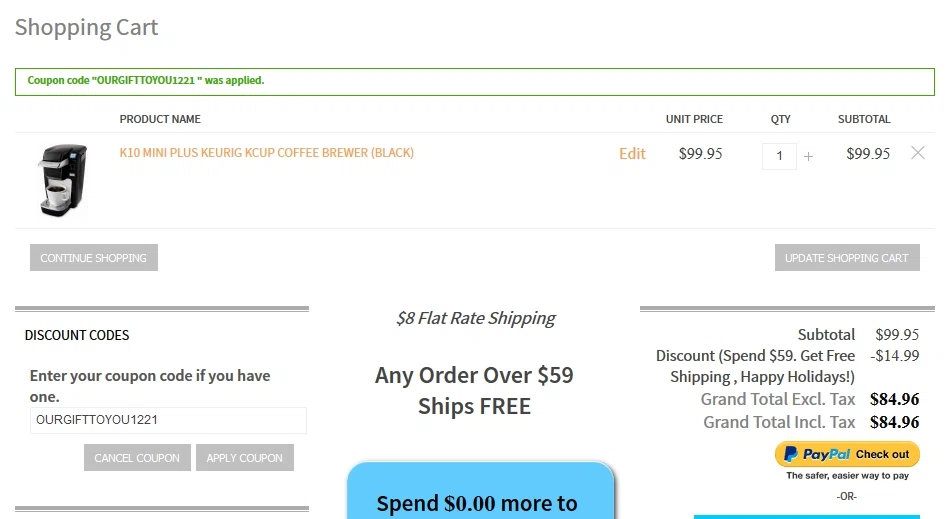The width and height of the screenshot is (948, 519).
Task: Click Continue Shopping button
Action: (94, 258)
